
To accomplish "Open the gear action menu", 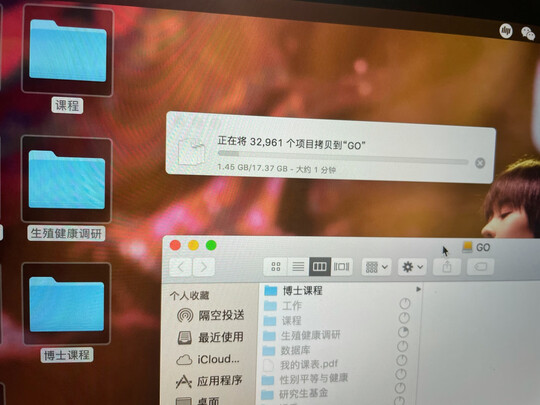I will tap(412, 267).
